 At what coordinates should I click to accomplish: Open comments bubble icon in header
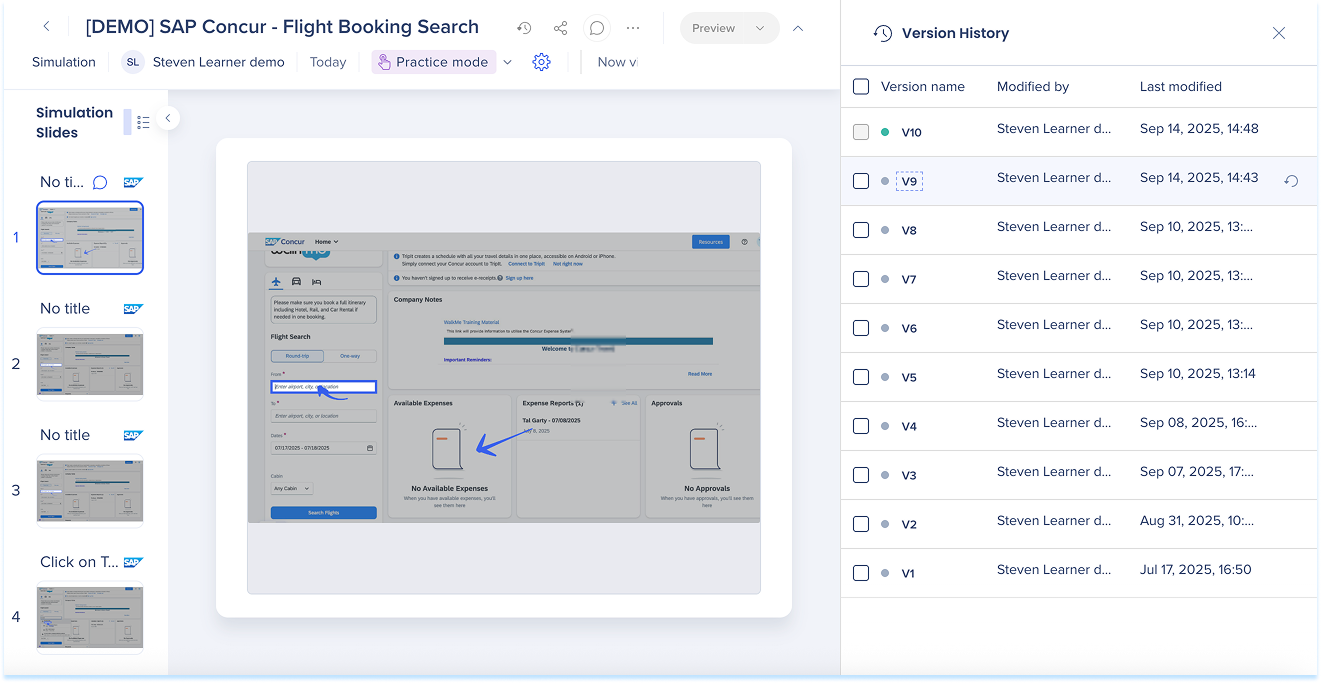(597, 28)
